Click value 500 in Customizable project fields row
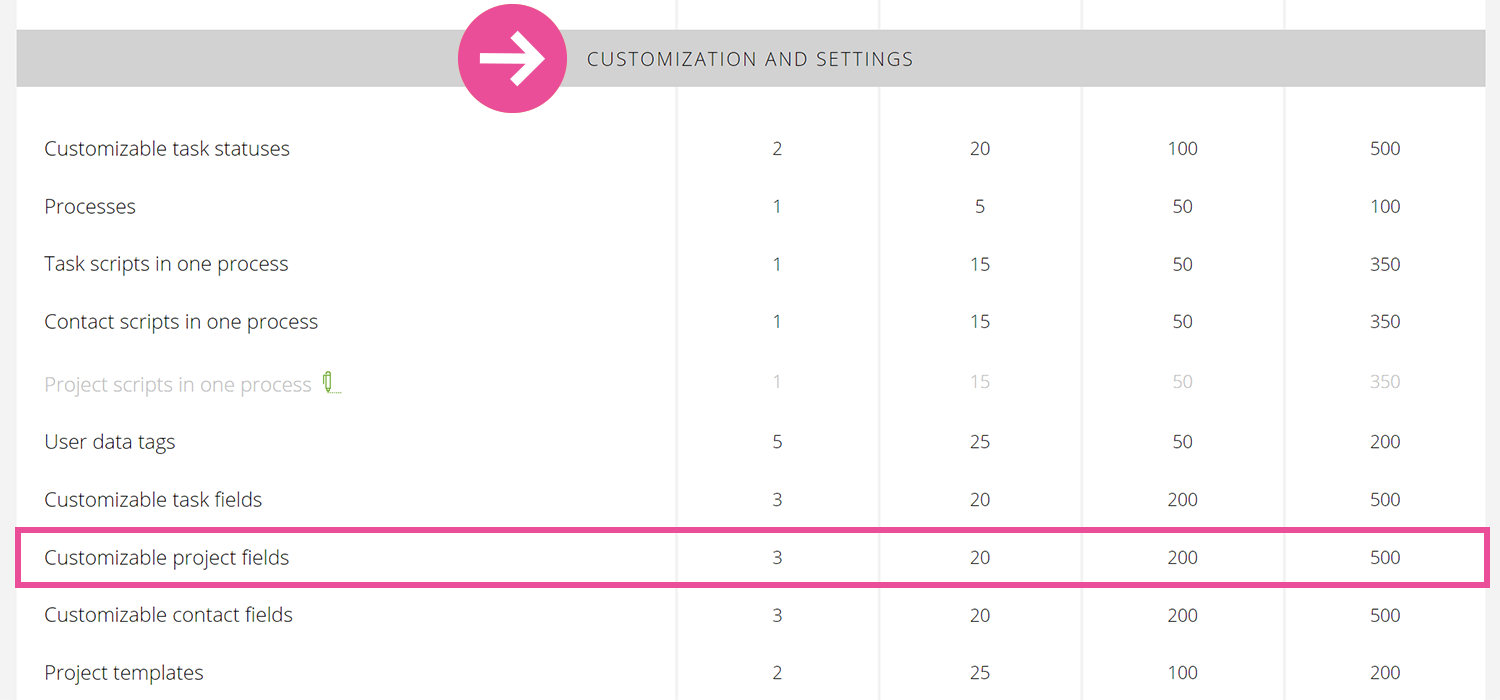The width and height of the screenshot is (1500, 700). pyautogui.click(x=1385, y=558)
